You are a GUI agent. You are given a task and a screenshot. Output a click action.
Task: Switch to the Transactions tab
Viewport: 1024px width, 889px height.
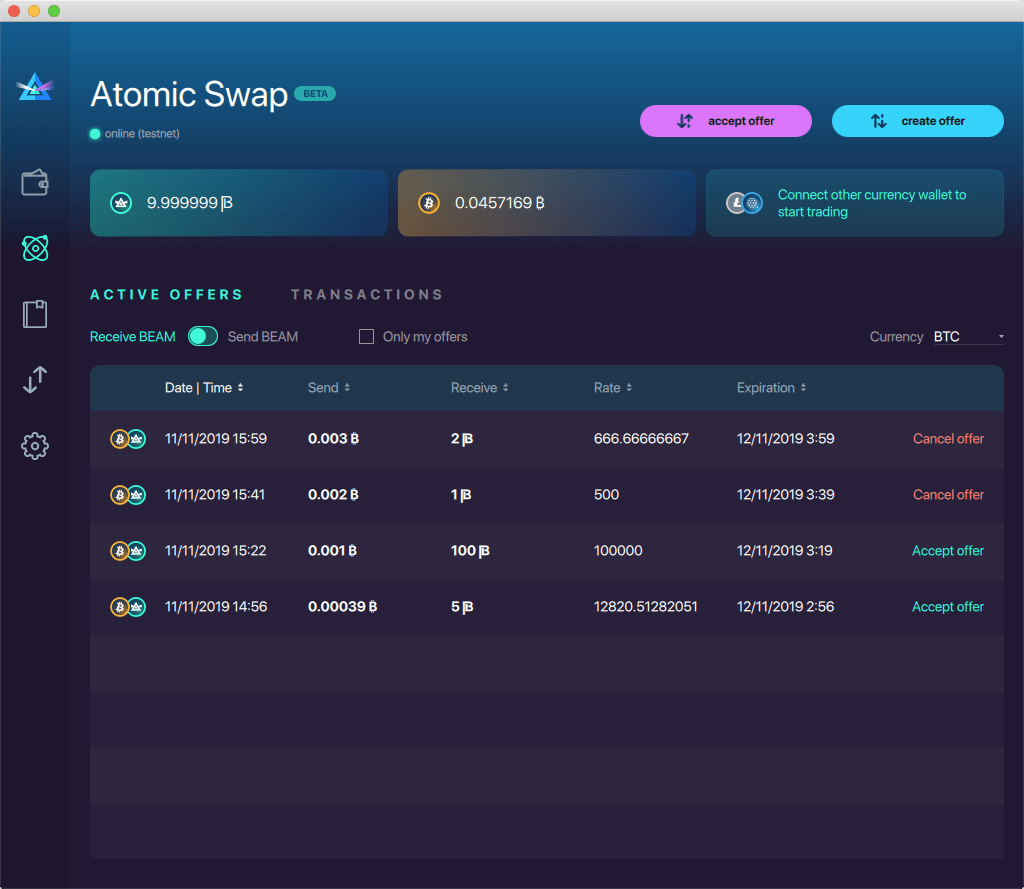367,295
